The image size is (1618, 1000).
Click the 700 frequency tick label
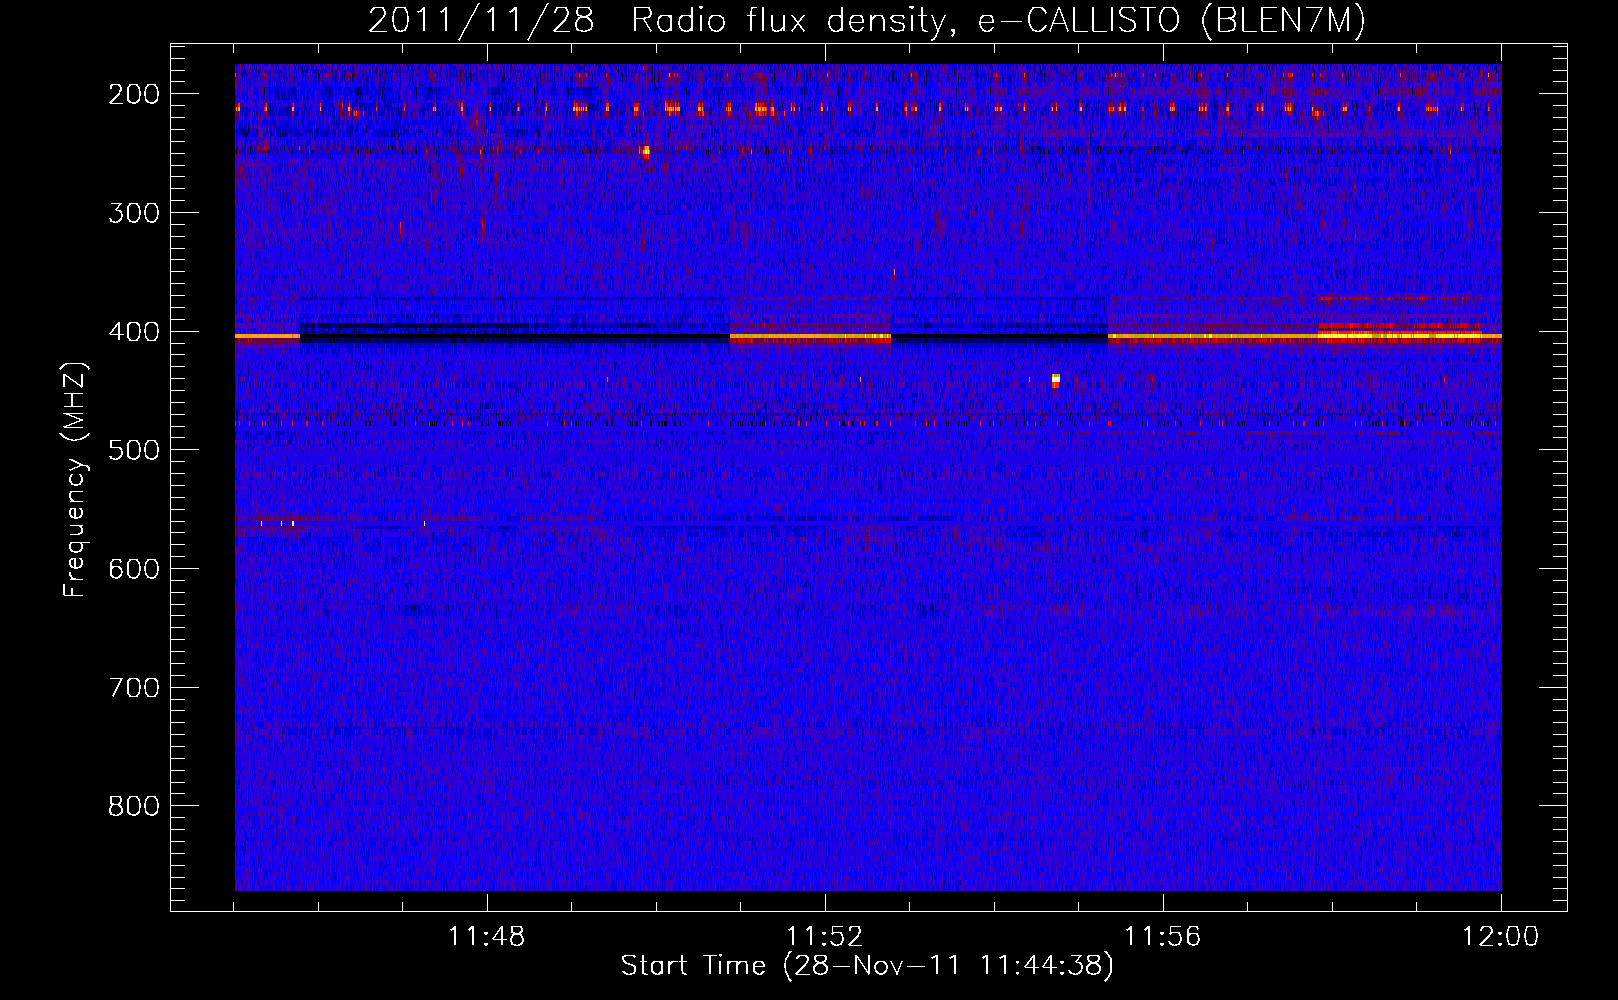(133, 688)
